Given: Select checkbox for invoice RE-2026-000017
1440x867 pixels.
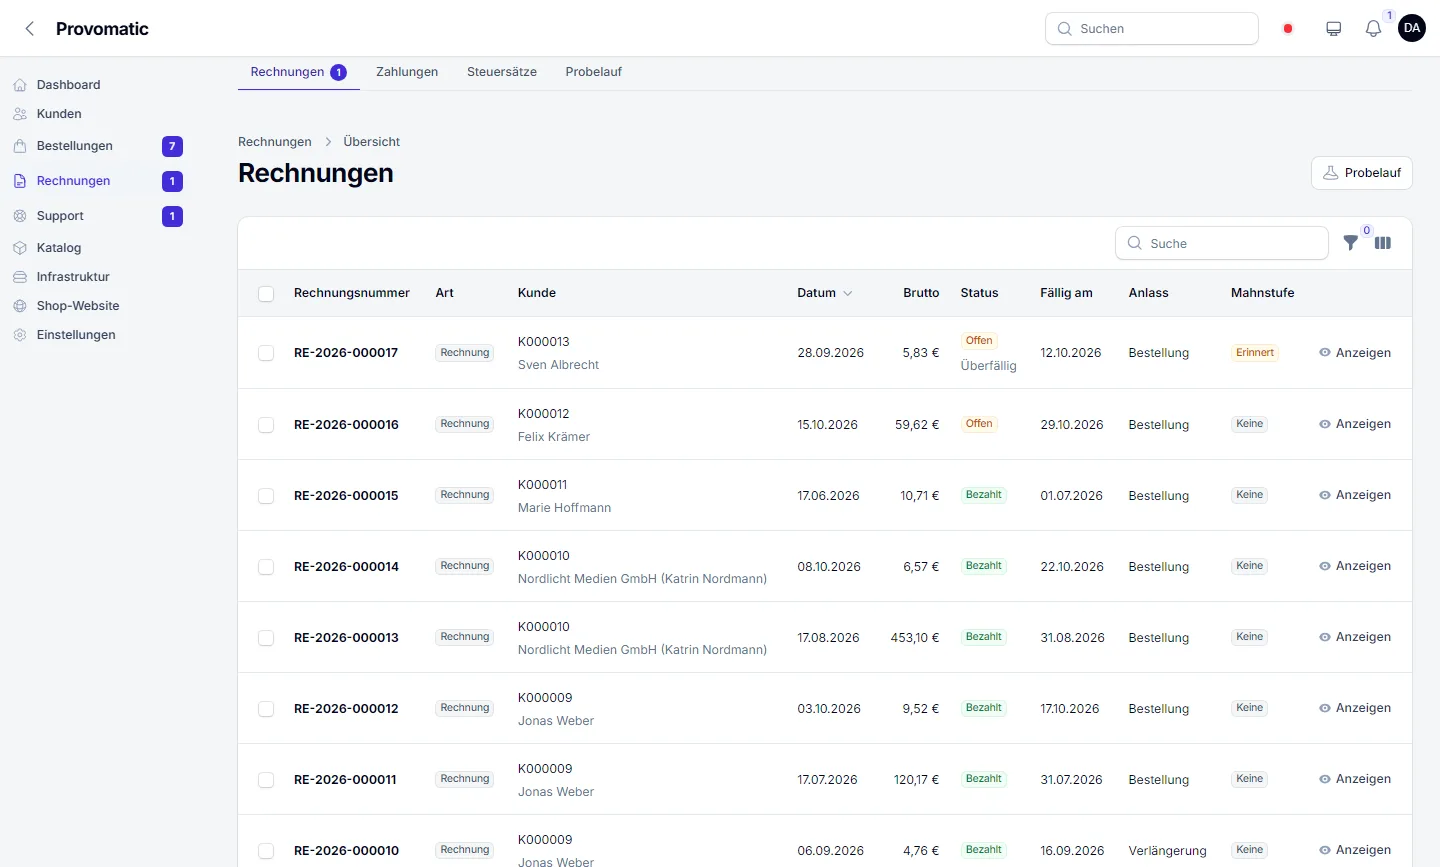Looking at the screenshot, I should pos(266,353).
